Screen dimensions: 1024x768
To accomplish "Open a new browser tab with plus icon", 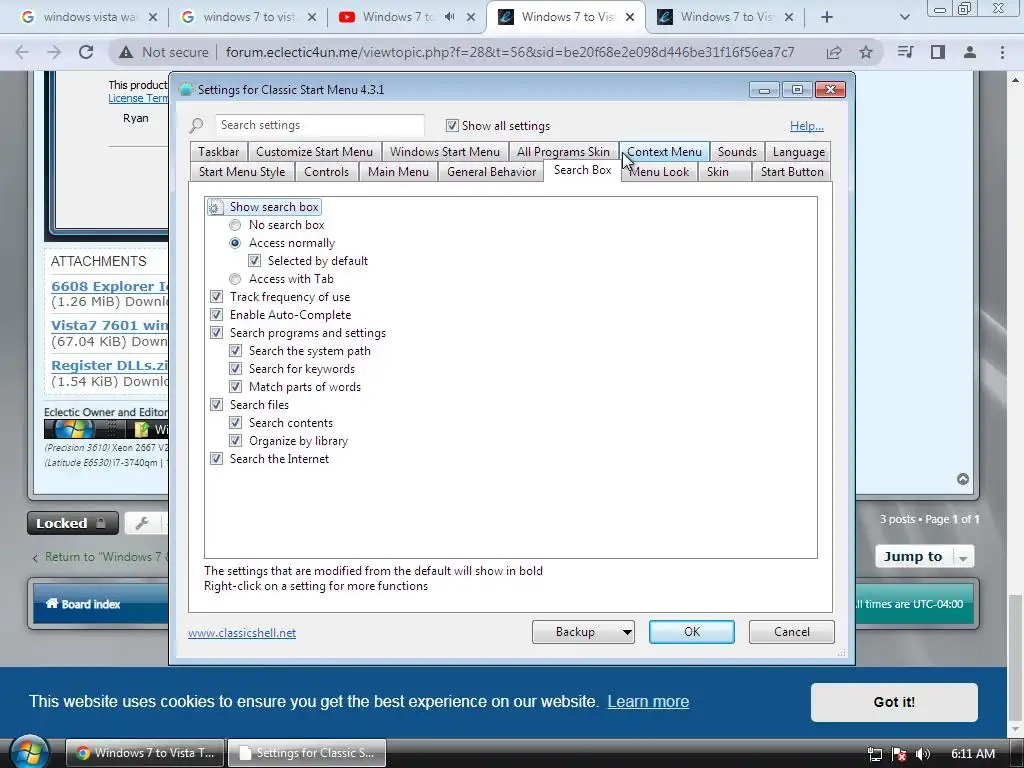I will (827, 17).
